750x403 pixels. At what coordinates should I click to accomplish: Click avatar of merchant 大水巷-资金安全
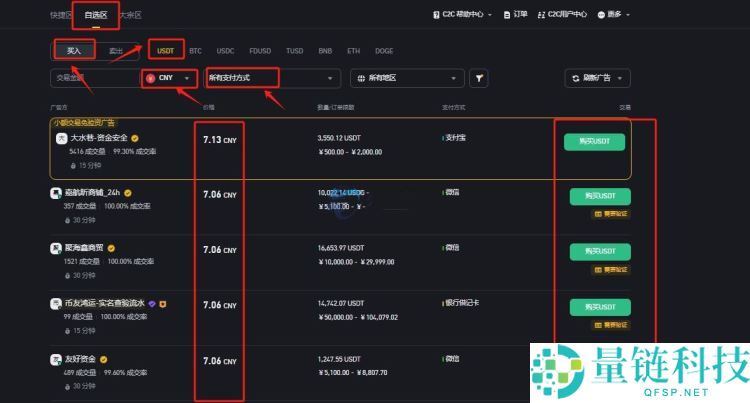(61, 138)
